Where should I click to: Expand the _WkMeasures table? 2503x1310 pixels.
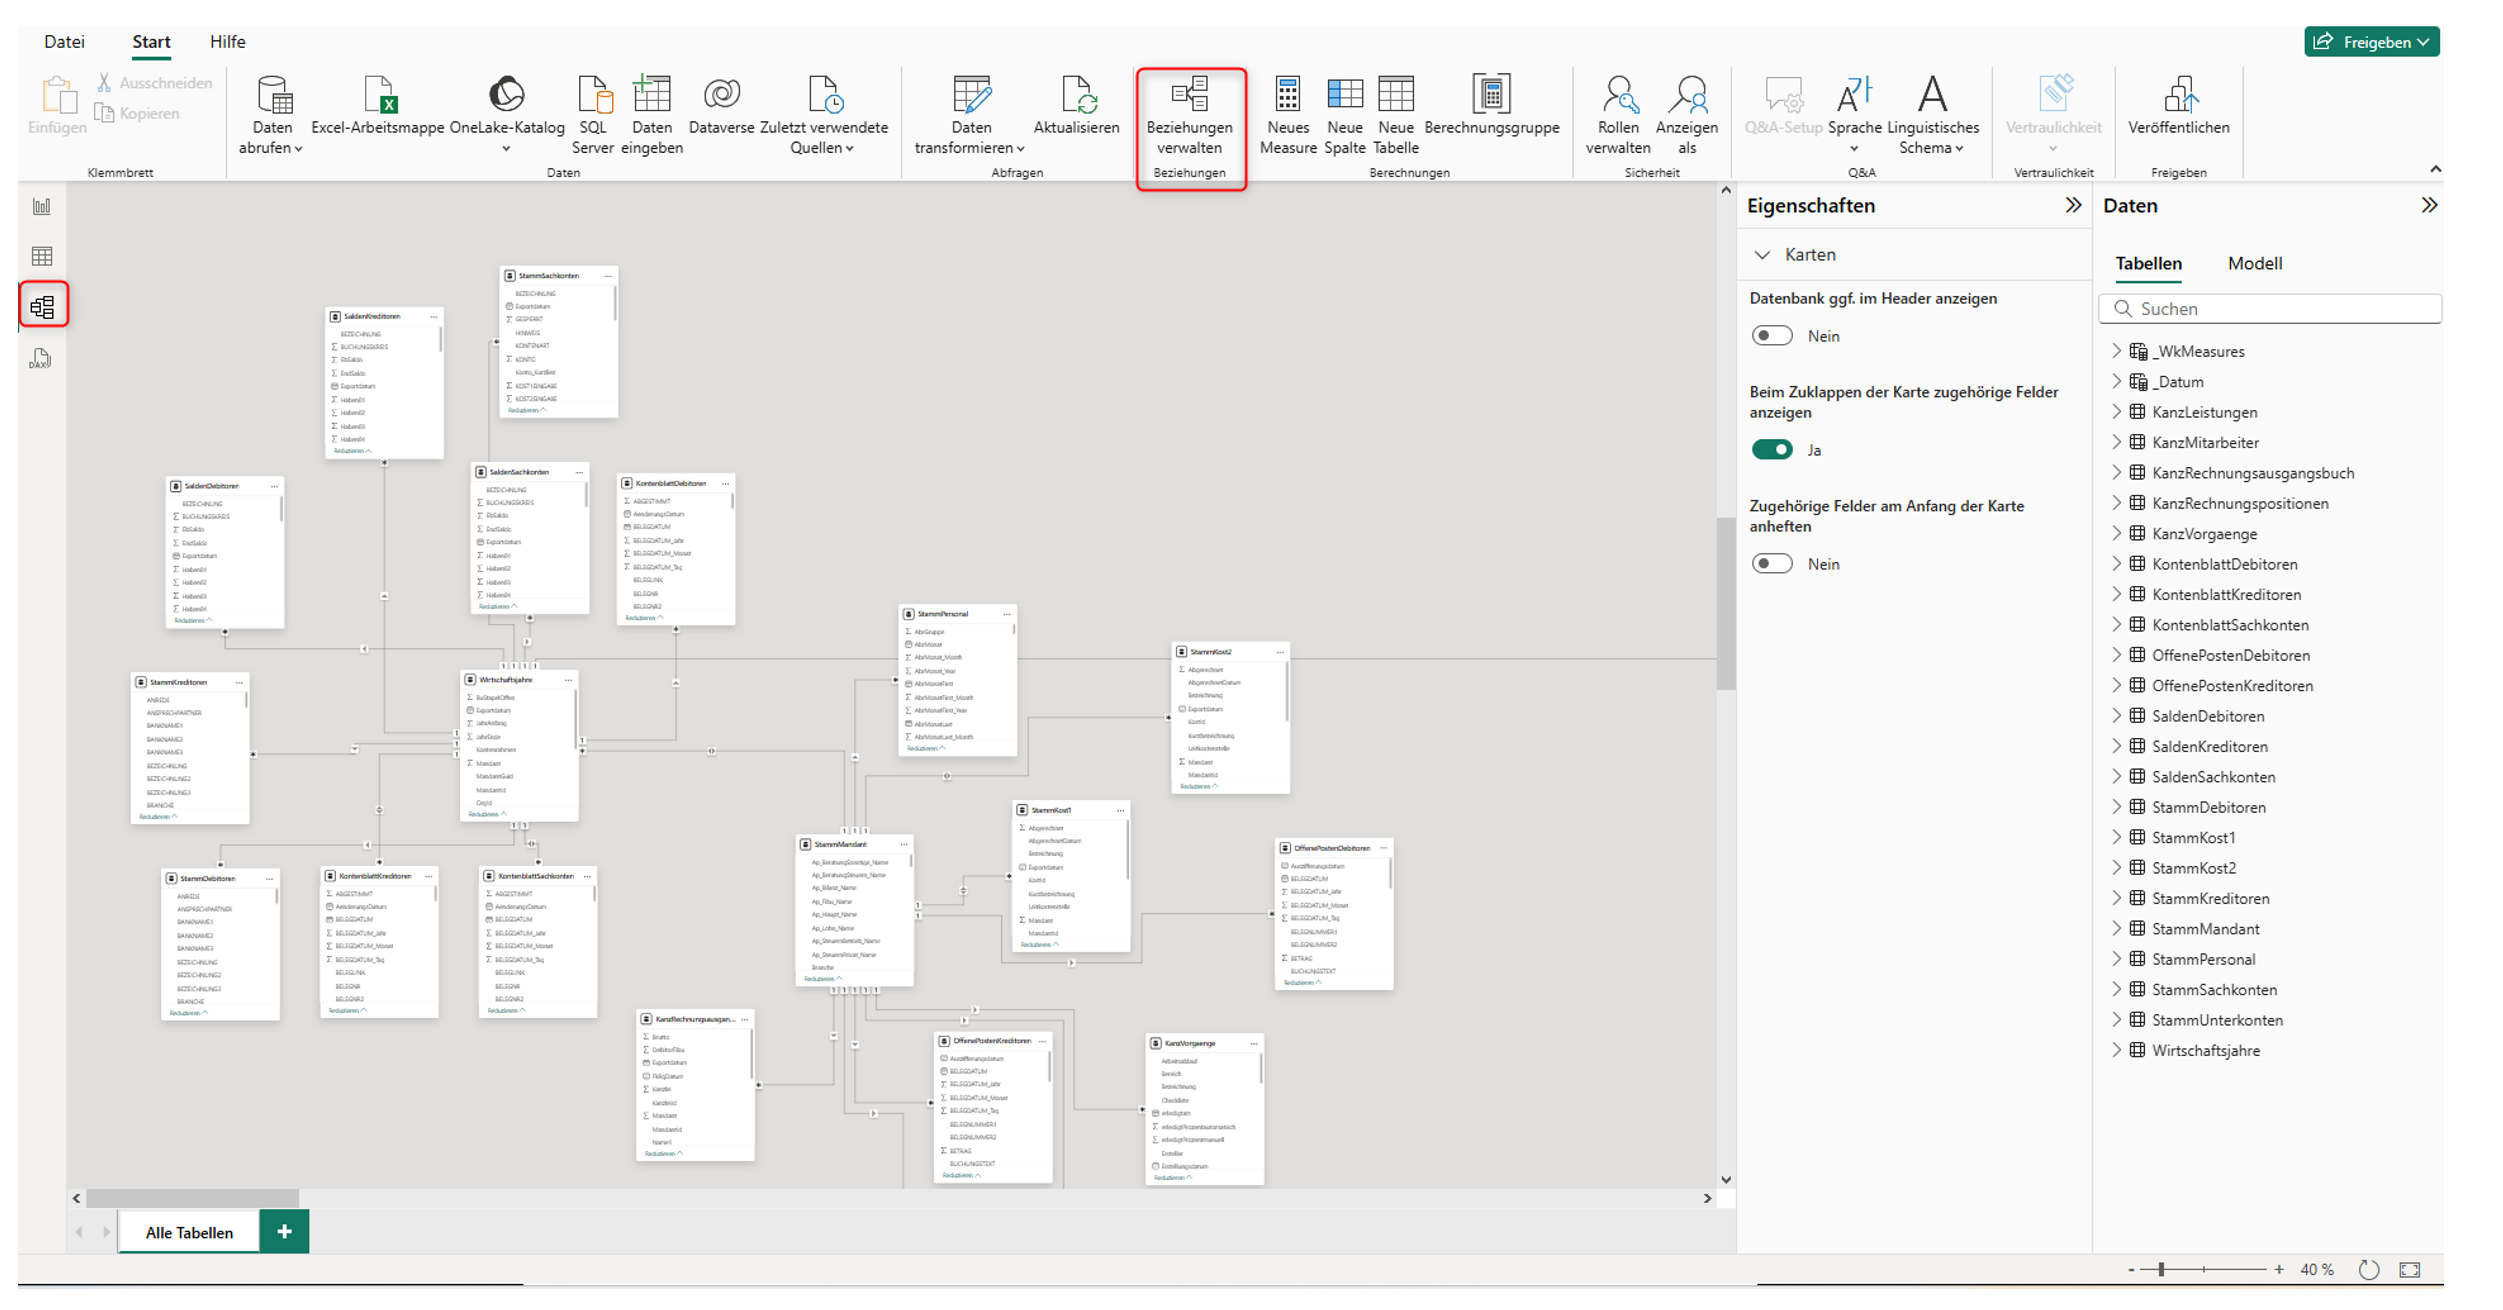click(2116, 351)
